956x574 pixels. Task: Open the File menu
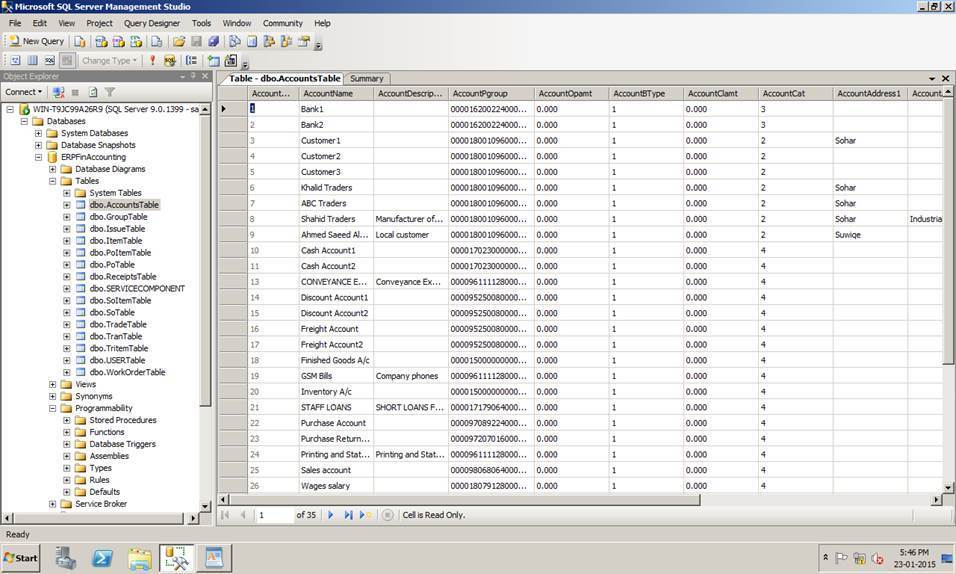(x=15, y=23)
